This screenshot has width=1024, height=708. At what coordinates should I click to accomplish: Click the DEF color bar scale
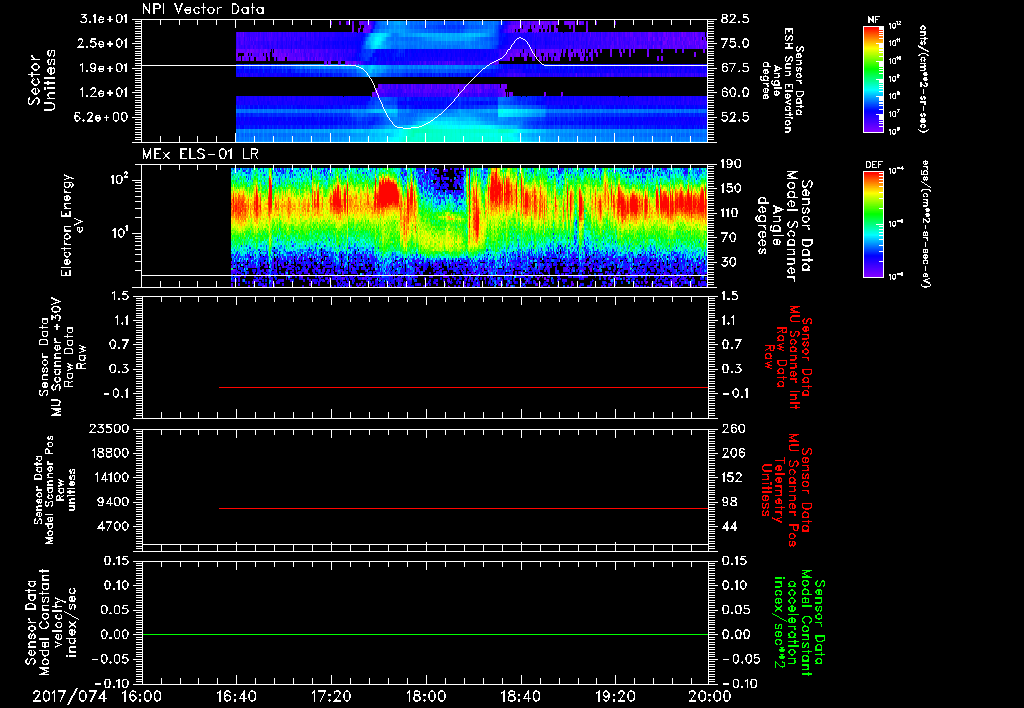coord(874,224)
